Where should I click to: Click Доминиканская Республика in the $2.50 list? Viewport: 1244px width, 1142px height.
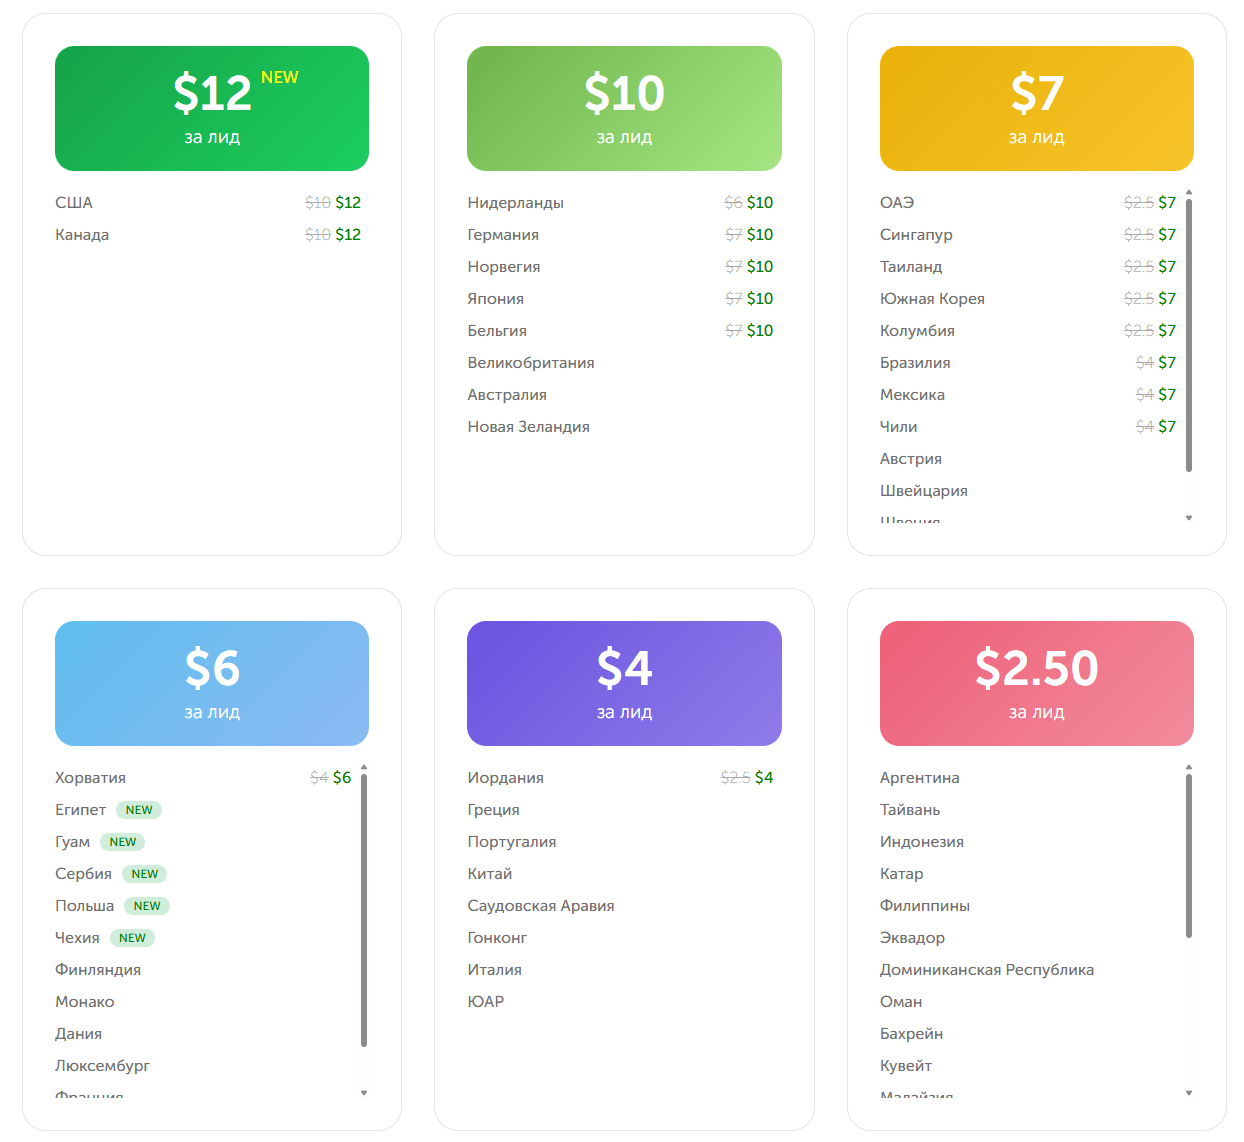point(986,970)
